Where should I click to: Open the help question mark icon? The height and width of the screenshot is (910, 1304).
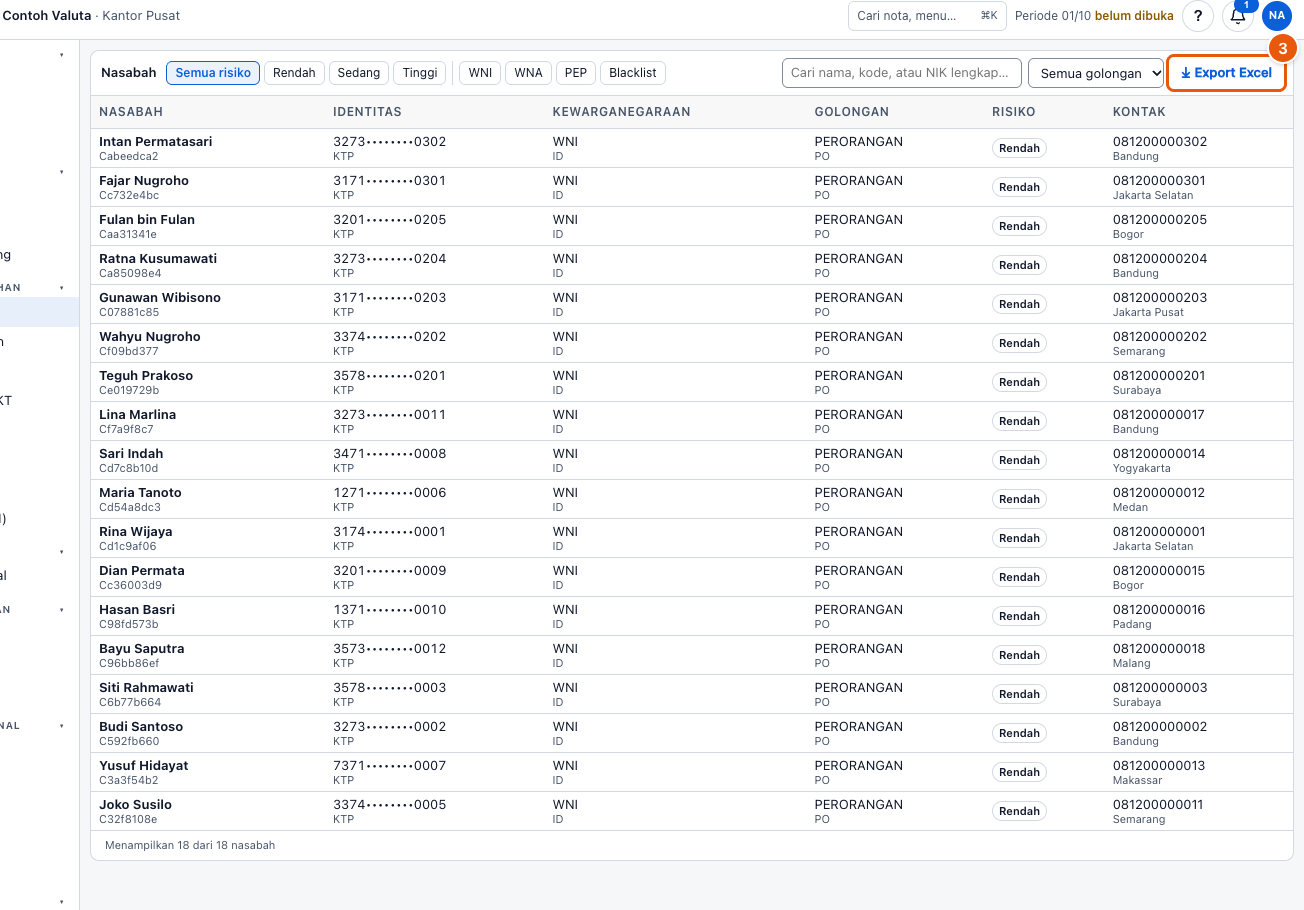pyautogui.click(x=1198, y=16)
